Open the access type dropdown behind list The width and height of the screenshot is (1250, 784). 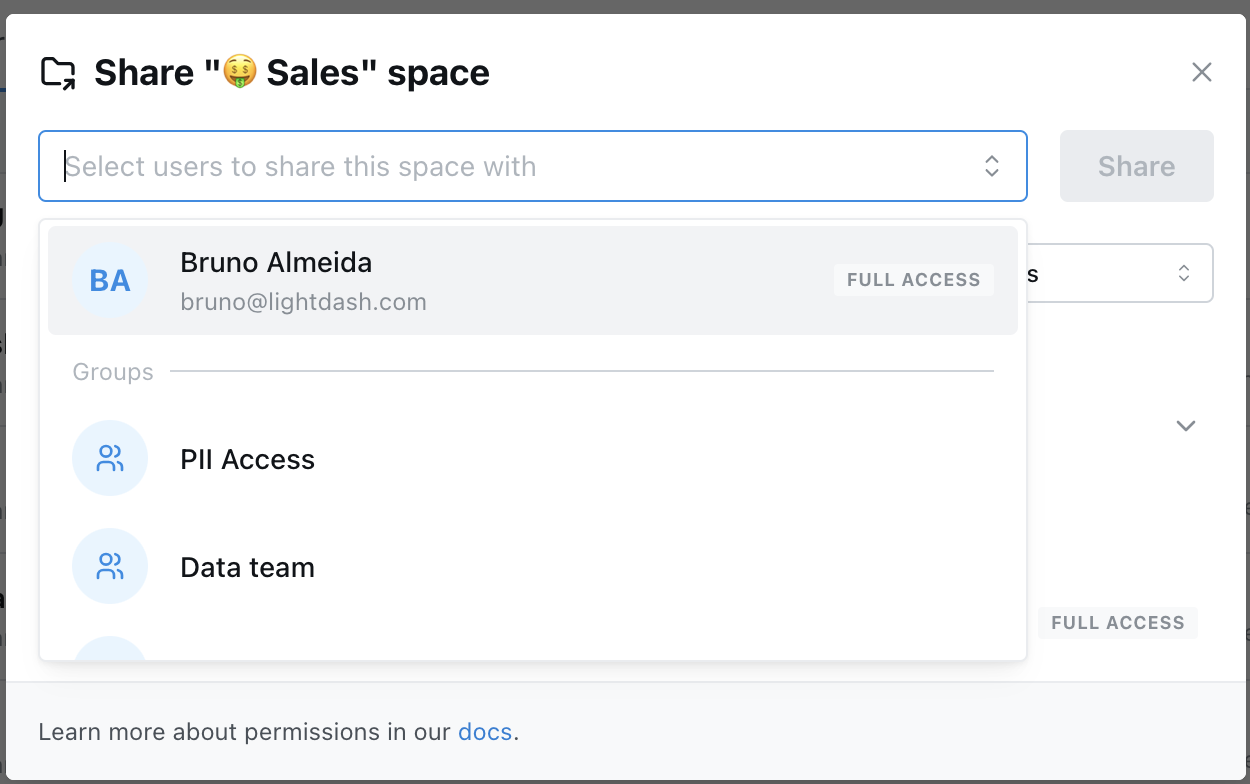click(1120, 273)
